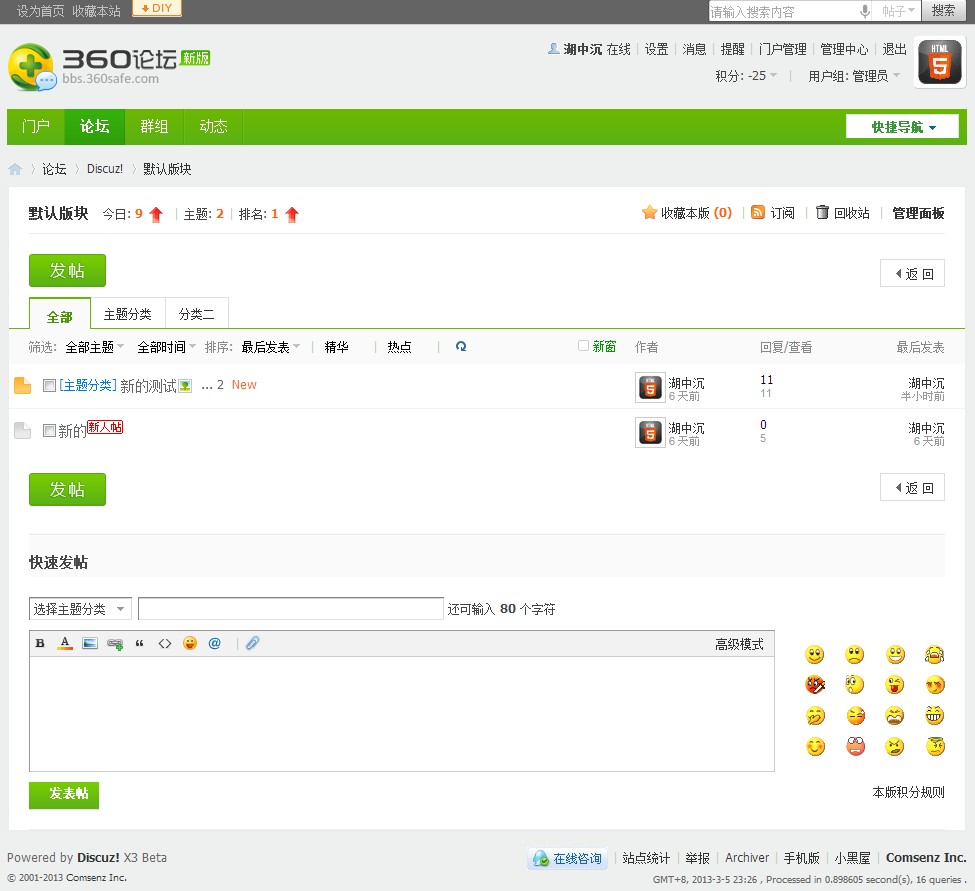Click the insert link icon in the editor
Image resolution: width=975 pixels, height=891 pixels.
pos(115,644)
